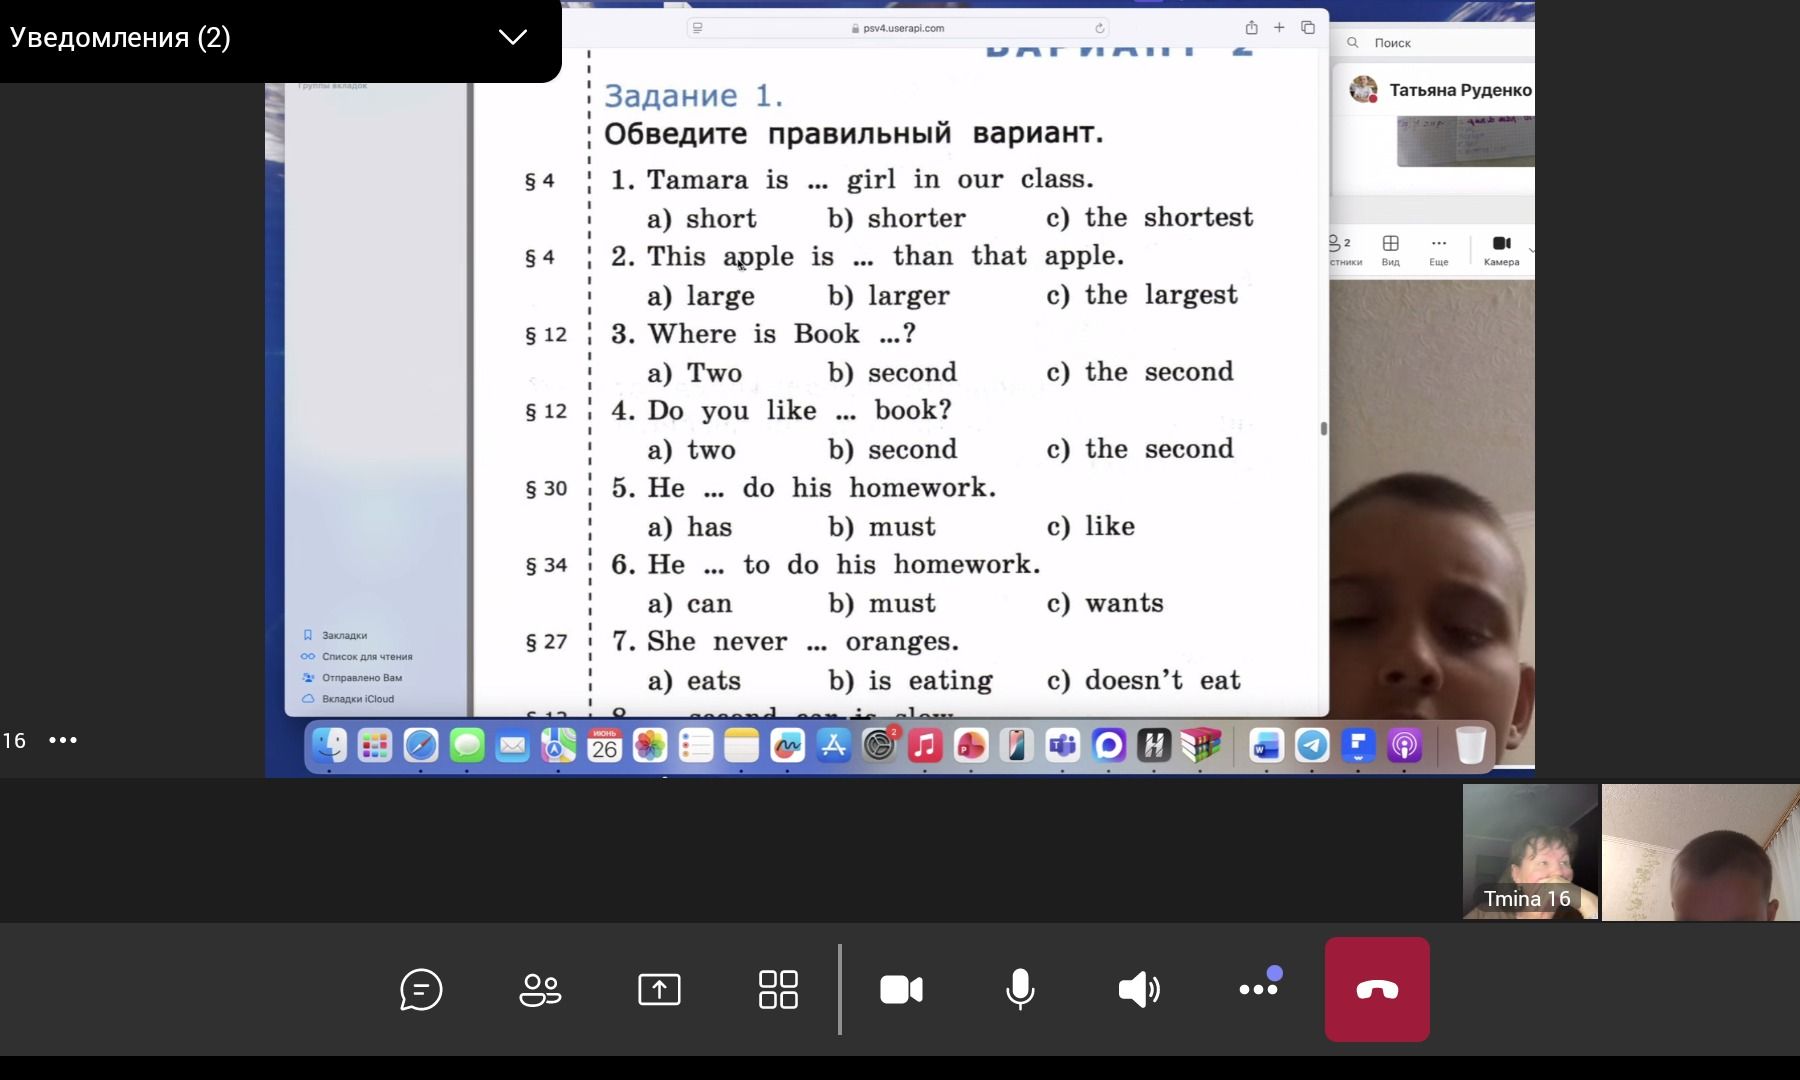
Task: Show Safari tab overview icon
Action: (1308, 28)
